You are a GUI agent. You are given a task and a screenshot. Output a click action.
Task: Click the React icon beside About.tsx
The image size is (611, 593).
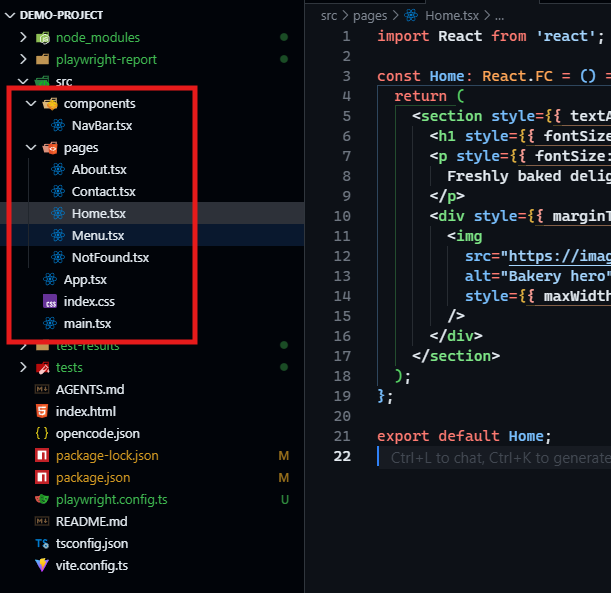coord(58,169)
